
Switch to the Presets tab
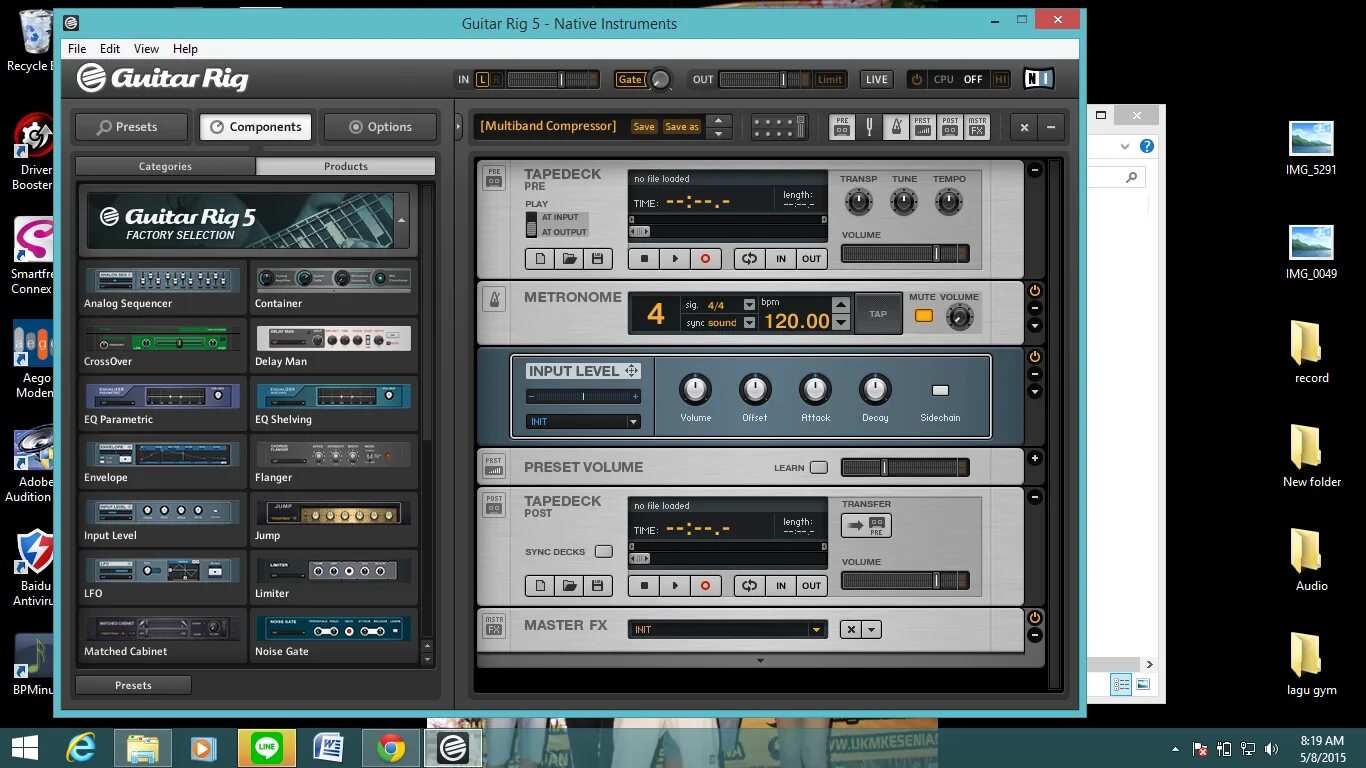coord(131,127)
